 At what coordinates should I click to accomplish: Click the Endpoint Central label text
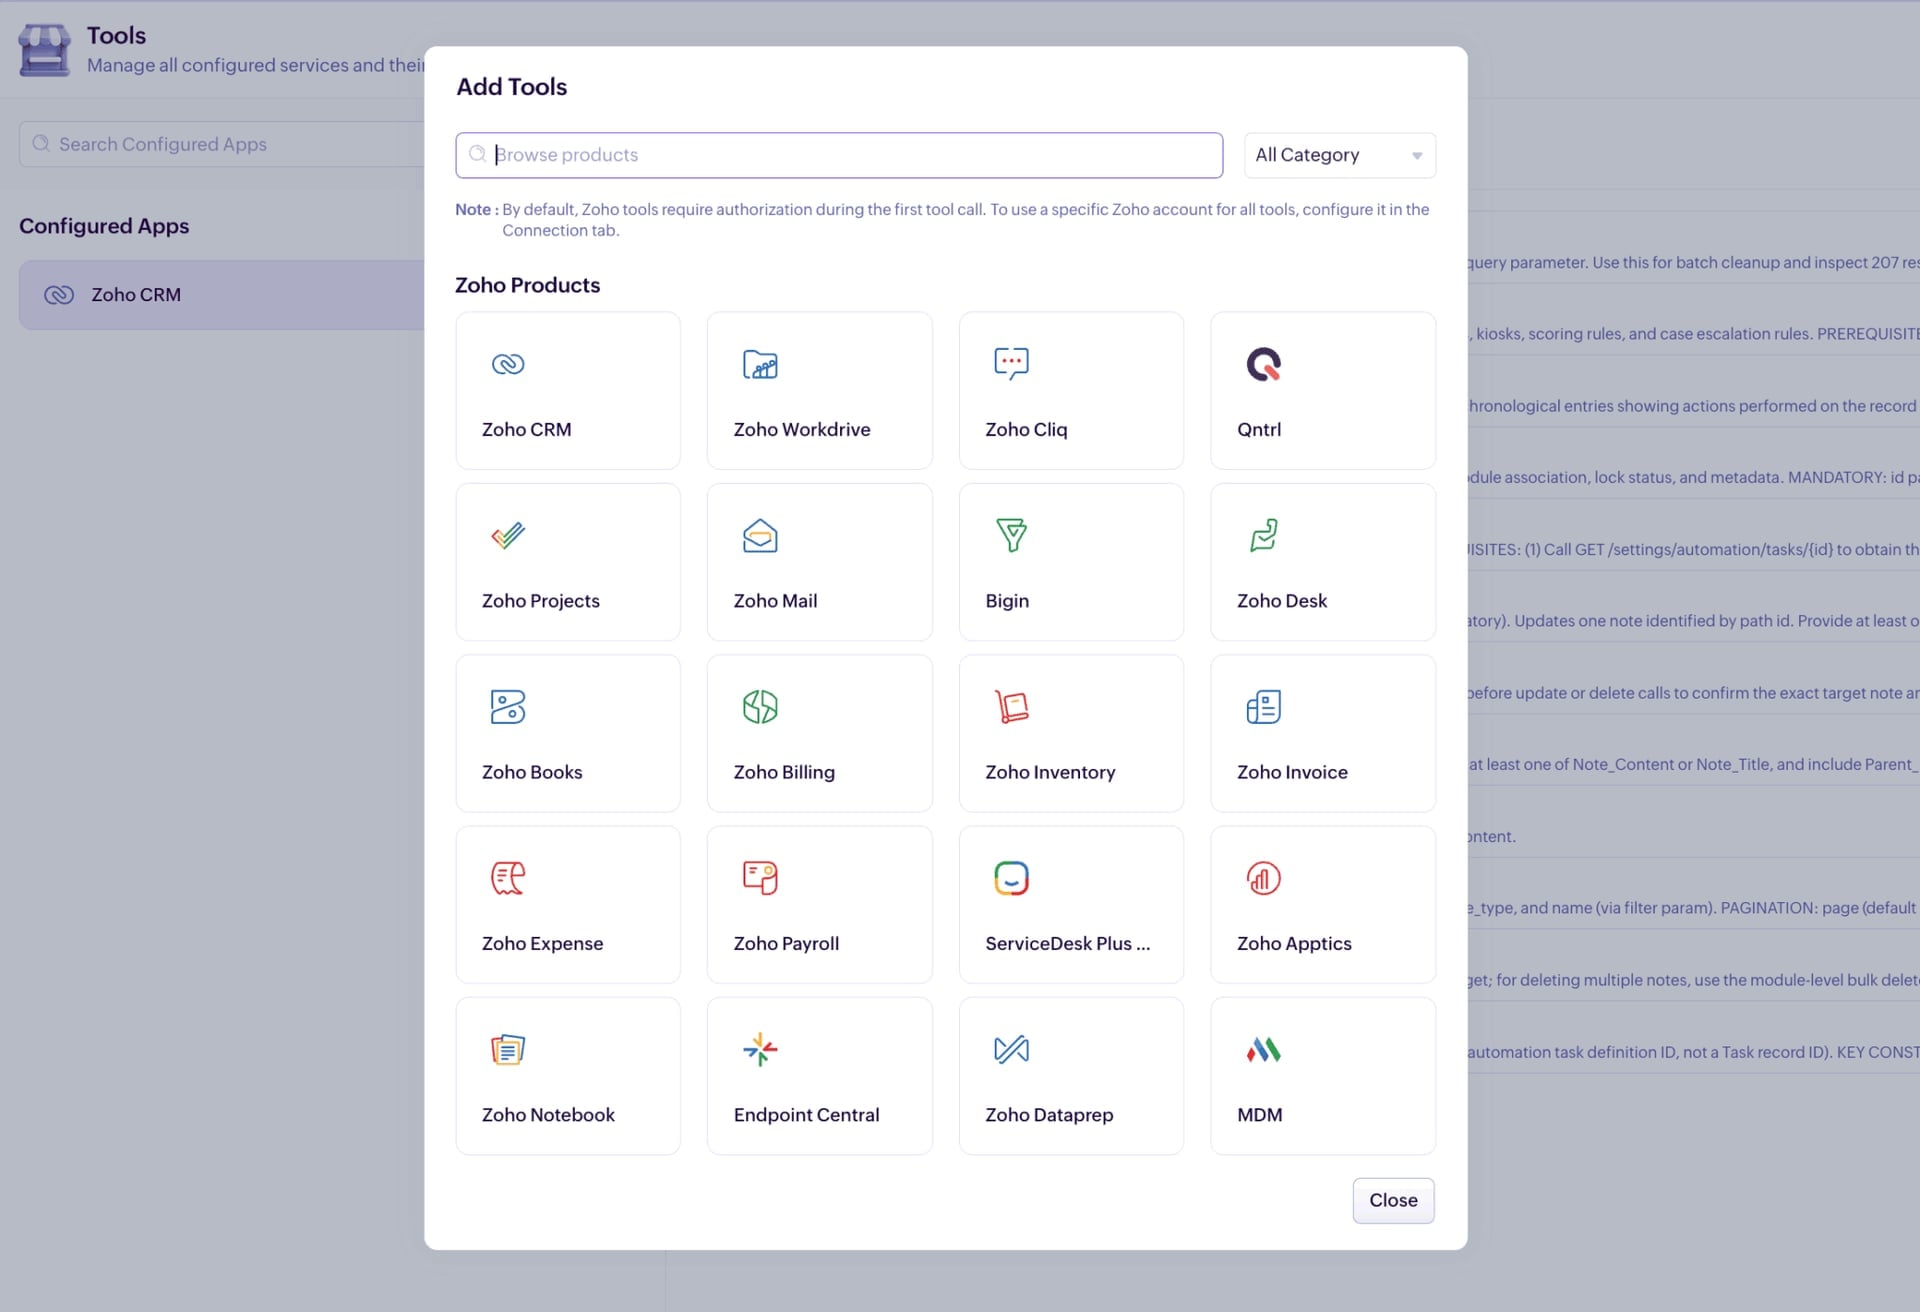pos(806,1114)
